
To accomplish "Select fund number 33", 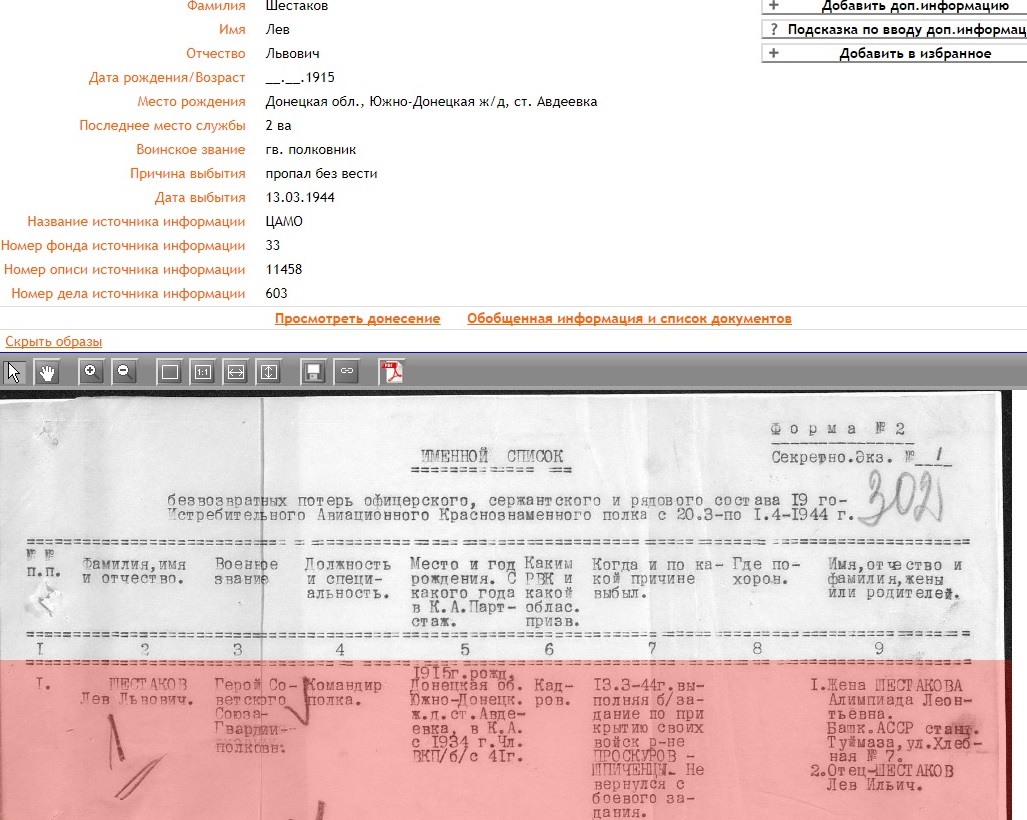I will tap(272, 245).
